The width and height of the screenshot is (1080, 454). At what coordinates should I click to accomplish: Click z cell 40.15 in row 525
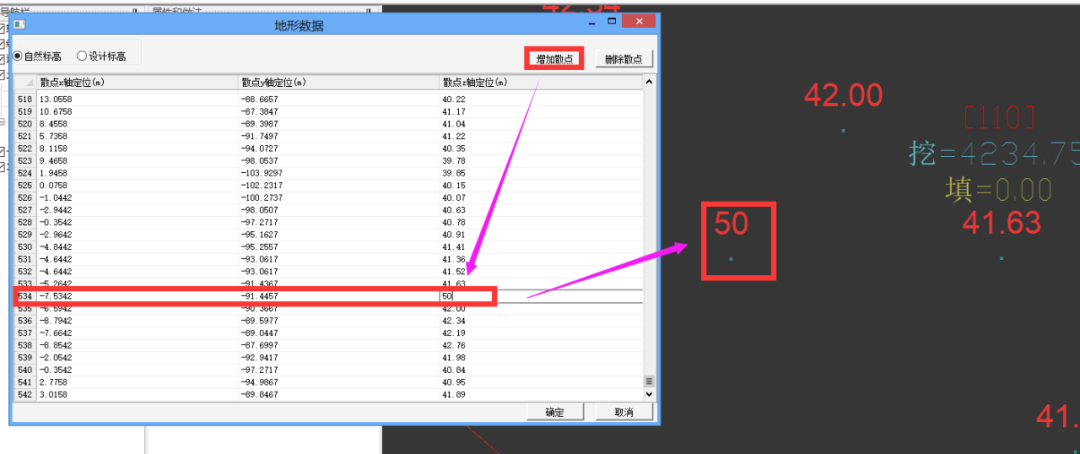pyautogui.click(x=541, y=185)
